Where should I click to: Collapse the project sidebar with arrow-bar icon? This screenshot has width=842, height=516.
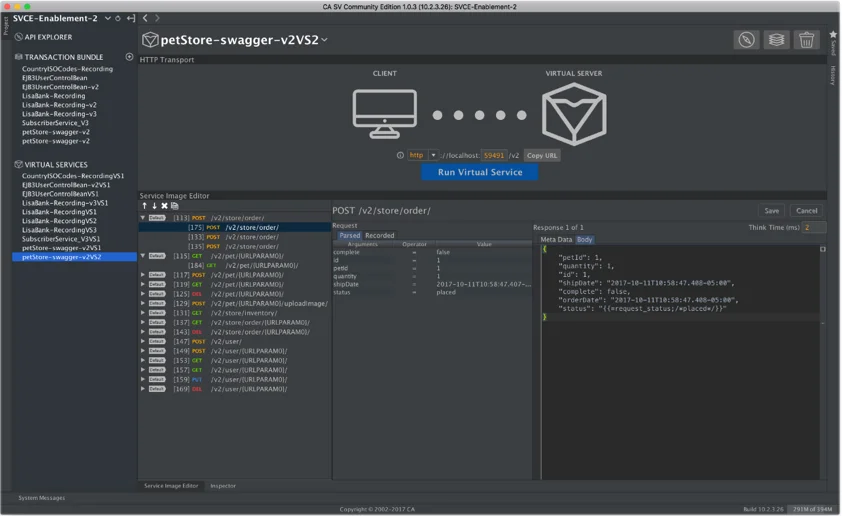(x=130, y=18)
